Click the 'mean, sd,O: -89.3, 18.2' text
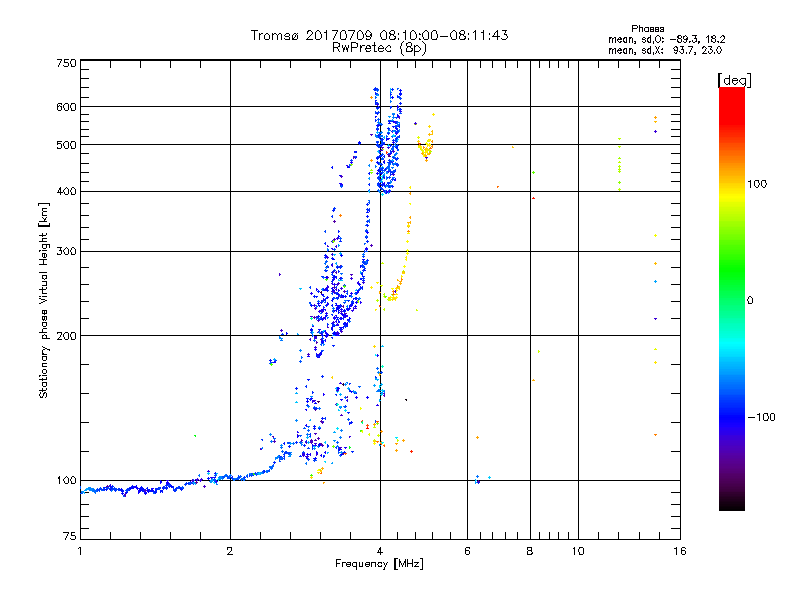 (x=666, y=39)
